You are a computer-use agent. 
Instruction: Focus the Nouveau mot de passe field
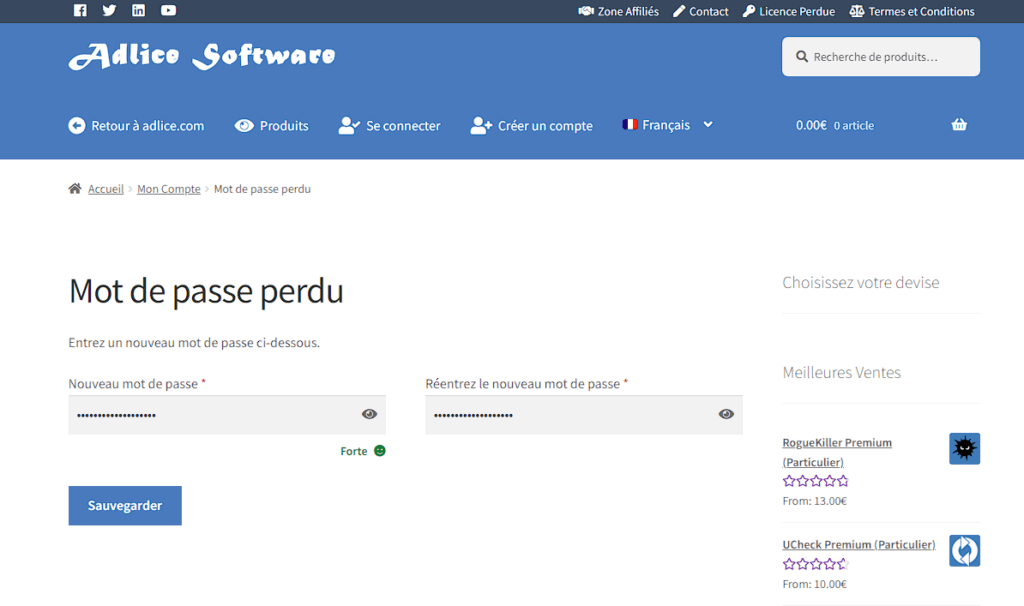(210, 415)
